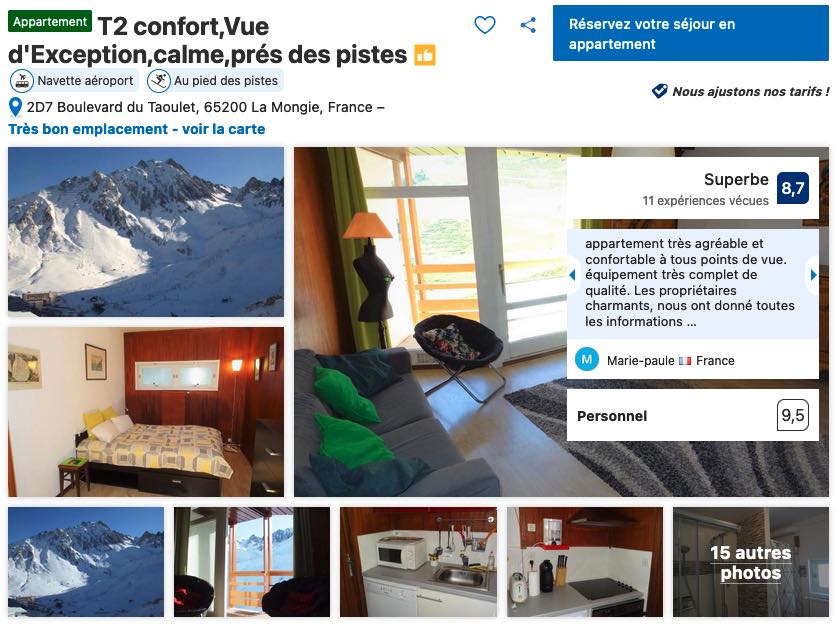
Task: Open Nous ajustons nos tarifs link
Action: pyautogui.click(x=751, y=91)
